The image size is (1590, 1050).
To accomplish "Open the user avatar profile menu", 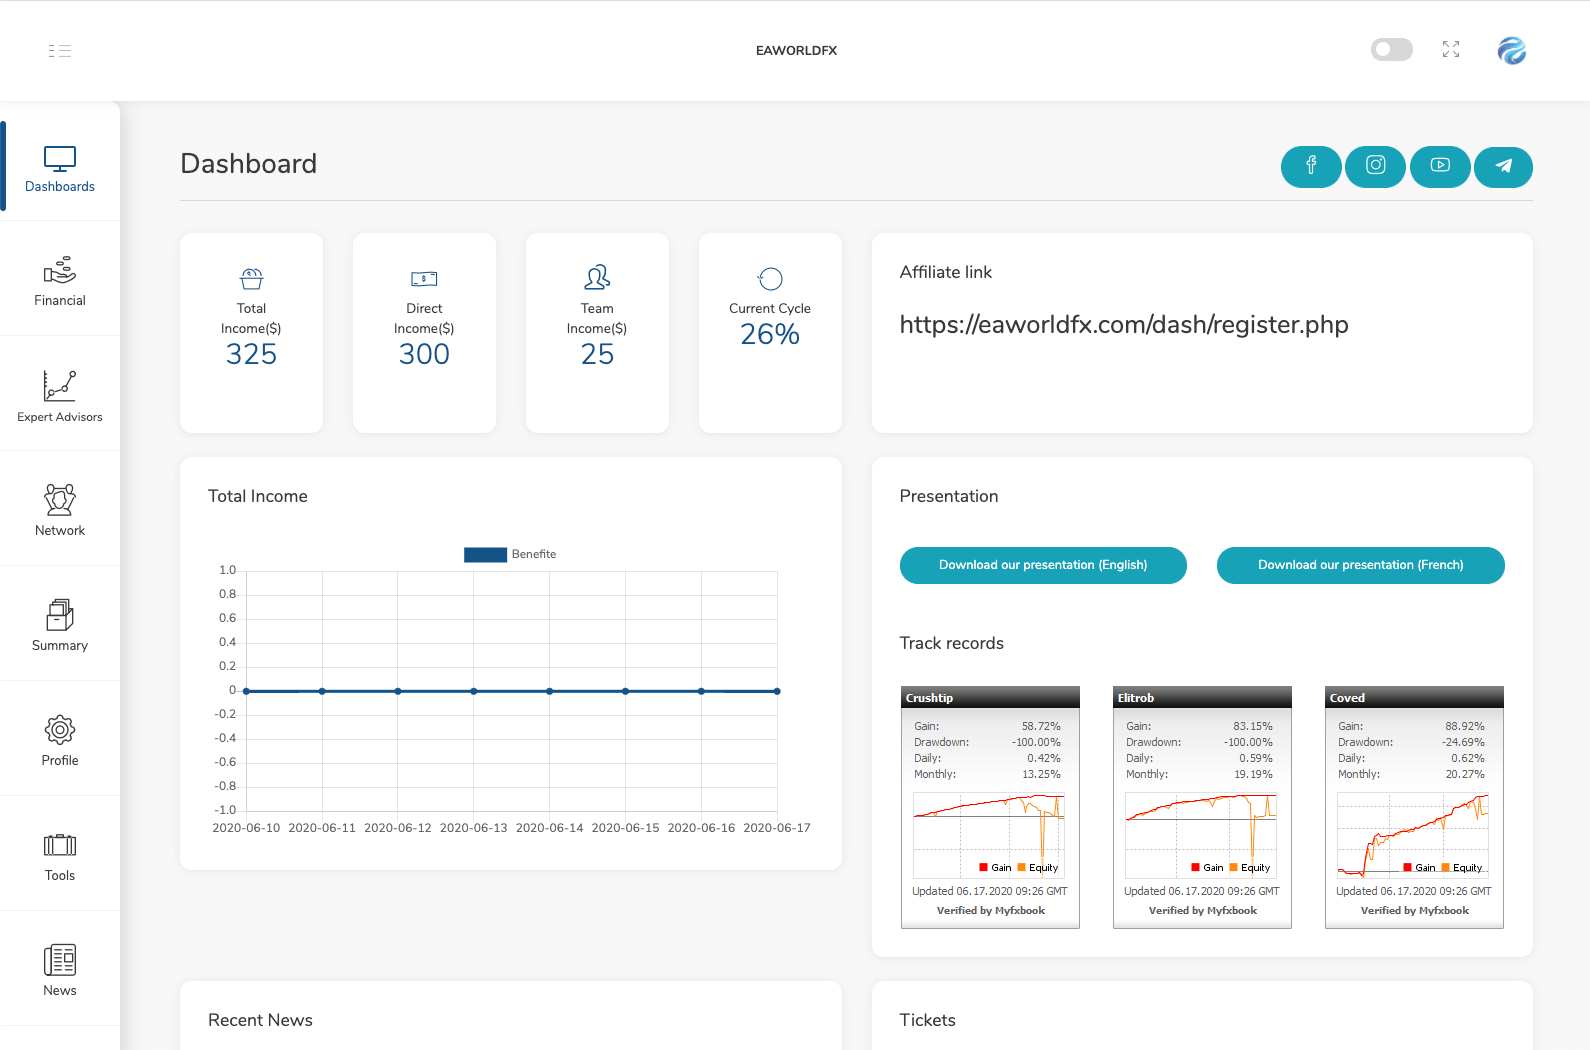I will coord(1511,50).
